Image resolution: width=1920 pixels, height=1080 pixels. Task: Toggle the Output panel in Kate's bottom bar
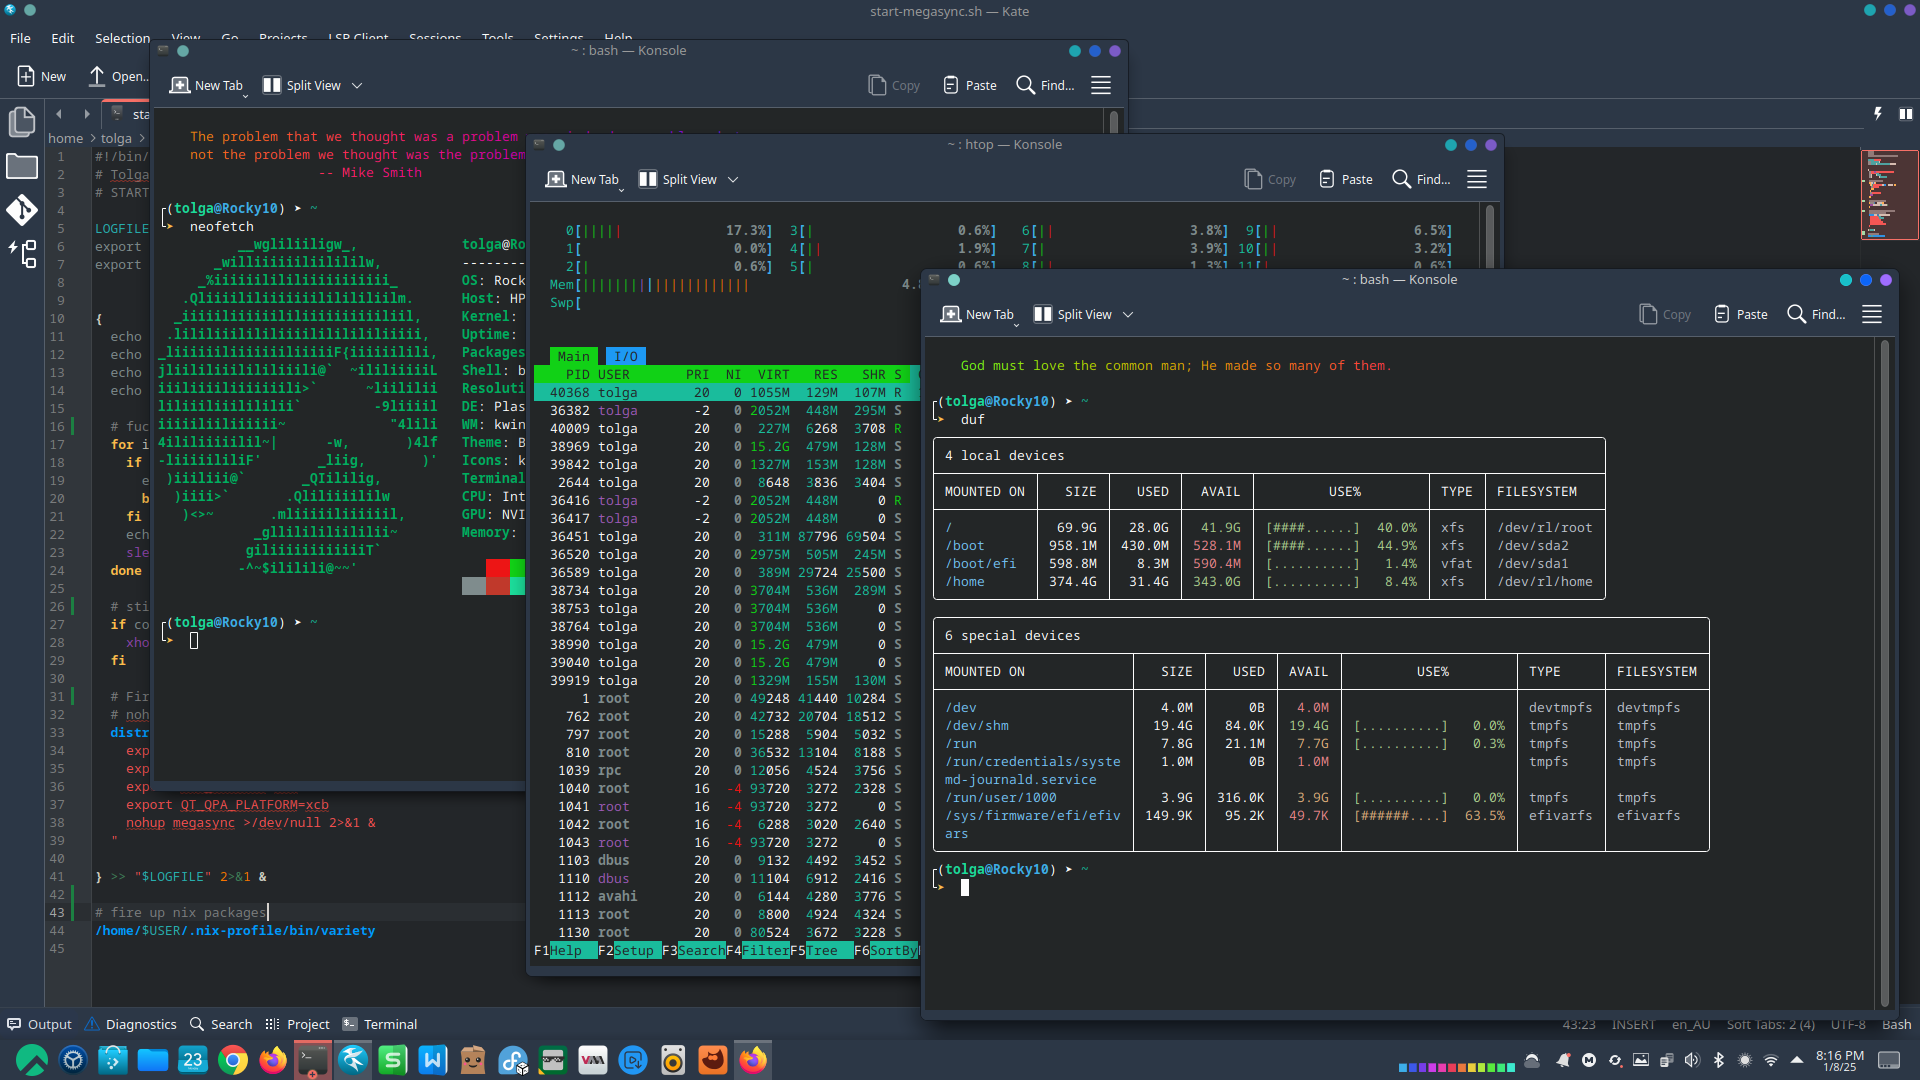40,1024
